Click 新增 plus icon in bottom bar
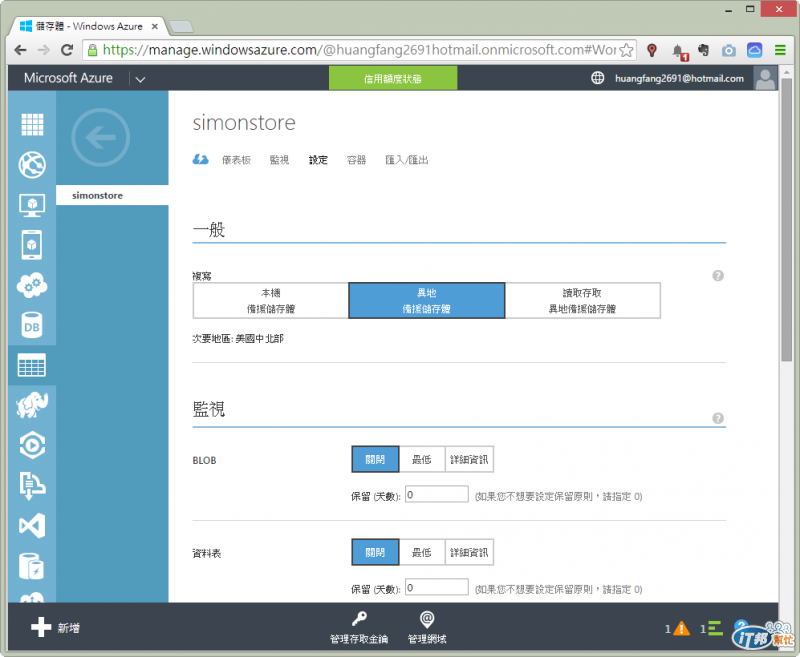800x657 pixels. click(x=41, y=627)
